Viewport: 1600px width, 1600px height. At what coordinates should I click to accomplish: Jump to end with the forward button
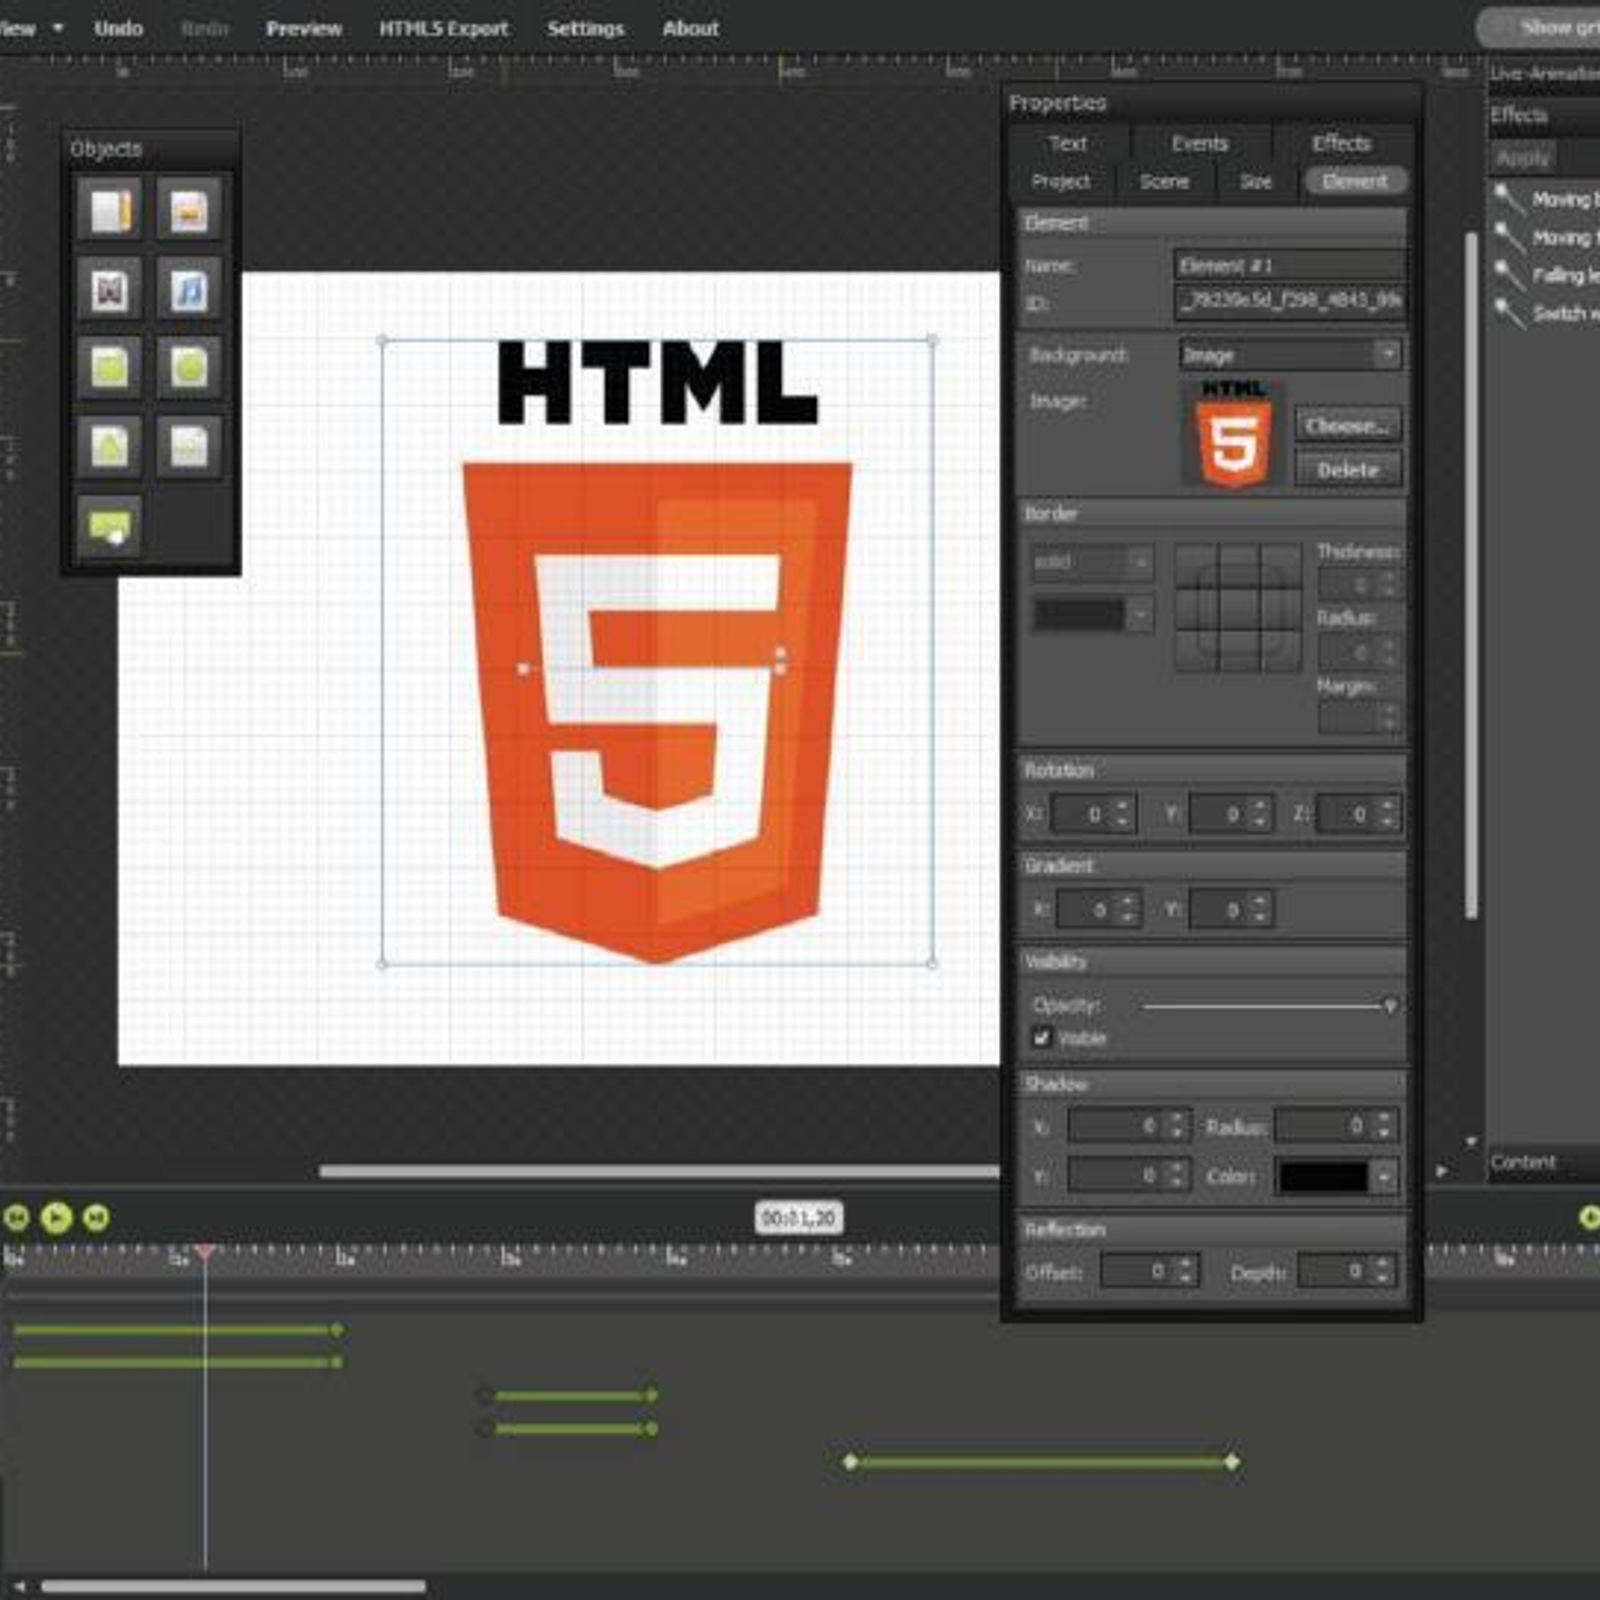click(96, 1217)
